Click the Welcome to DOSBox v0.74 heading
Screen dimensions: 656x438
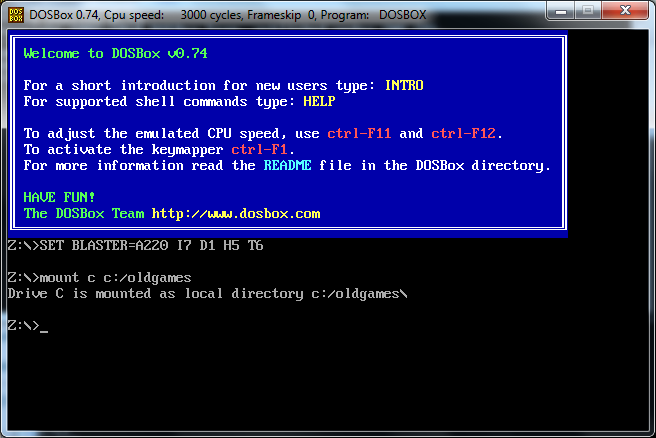[115, 54]
